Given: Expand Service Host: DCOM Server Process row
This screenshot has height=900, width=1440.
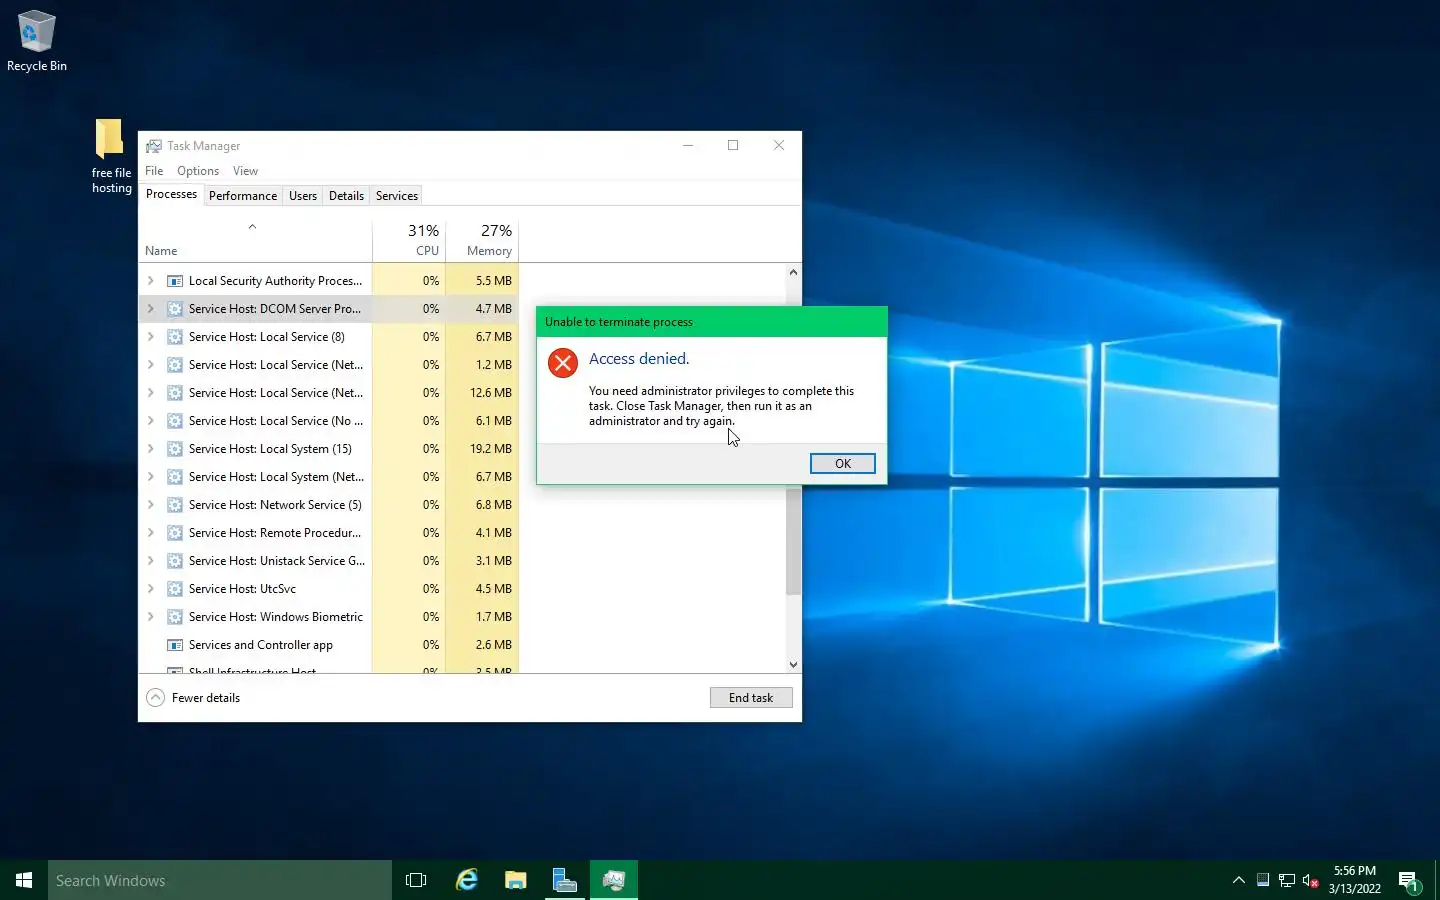Looking at the screenshot, I should (x=151, y=309).
